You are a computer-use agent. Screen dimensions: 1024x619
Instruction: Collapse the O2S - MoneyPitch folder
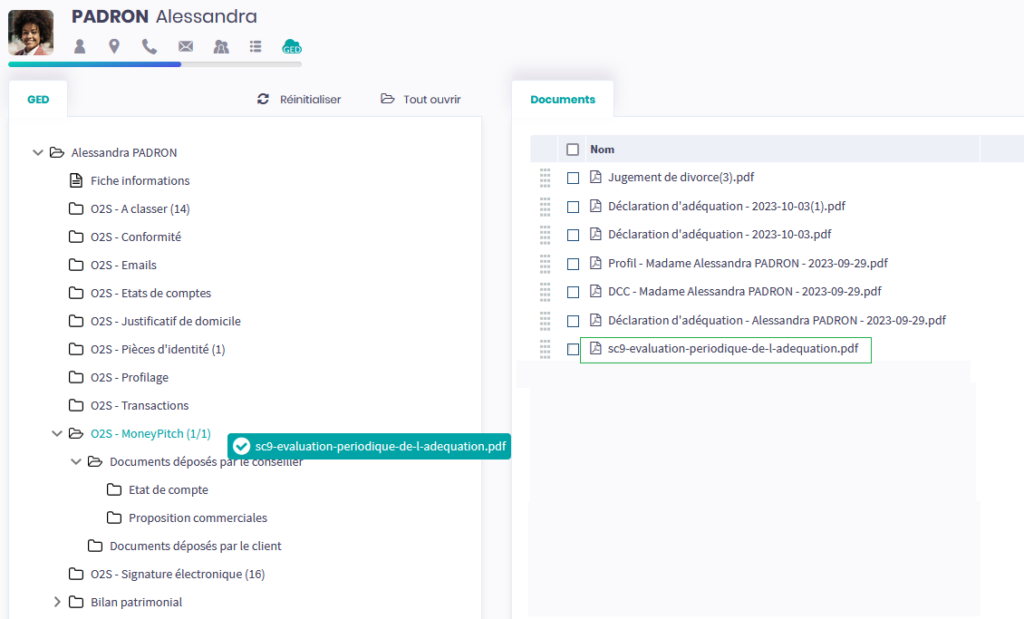(57, 434)
